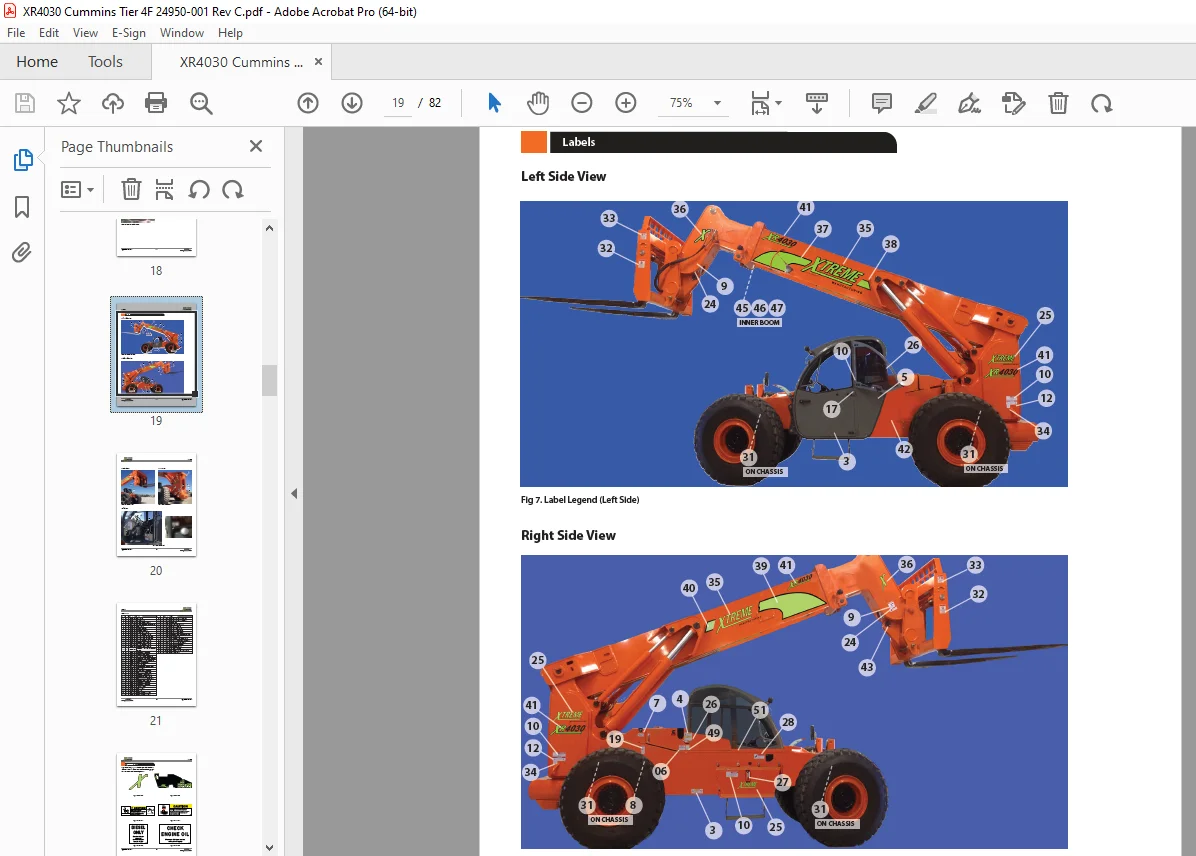
Task: Zoom out with minus button
Action: [581, 103]
